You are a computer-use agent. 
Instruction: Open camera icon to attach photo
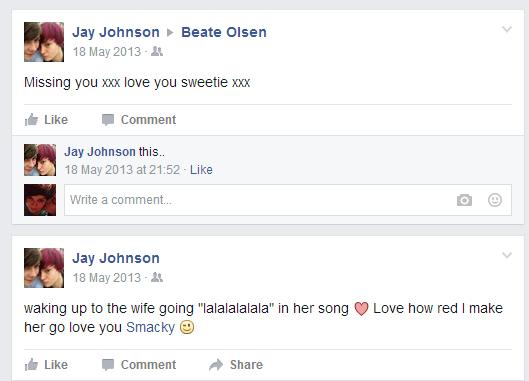464,200
